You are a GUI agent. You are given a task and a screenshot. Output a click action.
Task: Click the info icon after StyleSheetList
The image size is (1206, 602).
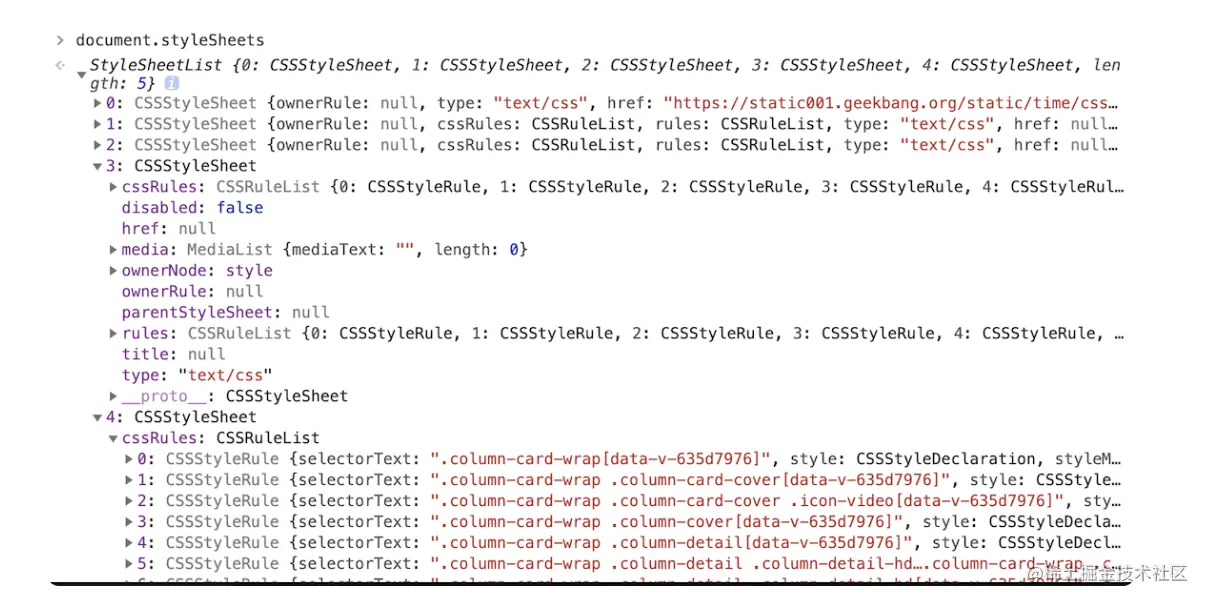click(171, 83)
